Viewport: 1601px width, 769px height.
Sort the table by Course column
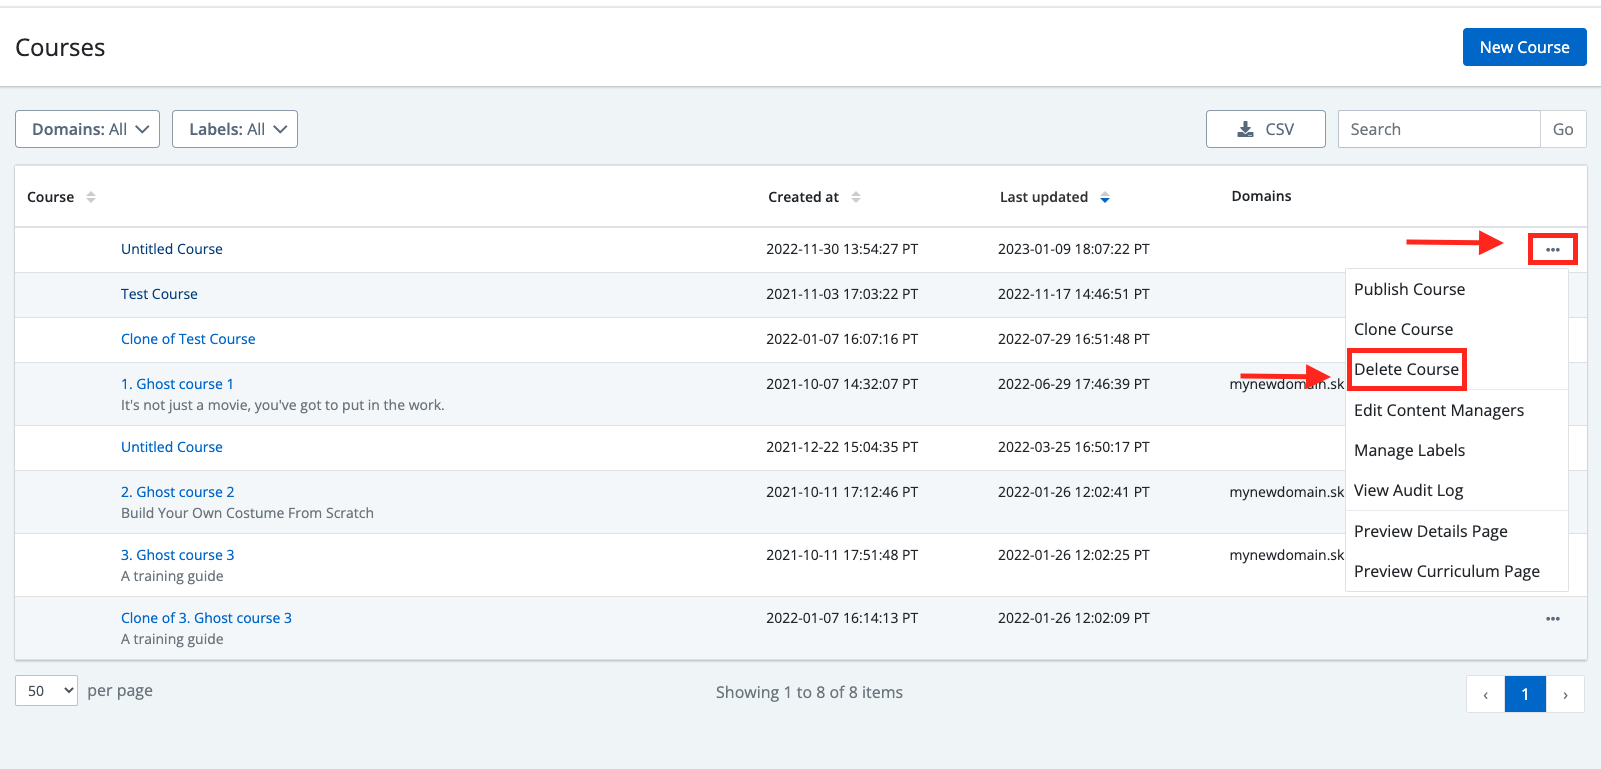click(x=90, y=197)
